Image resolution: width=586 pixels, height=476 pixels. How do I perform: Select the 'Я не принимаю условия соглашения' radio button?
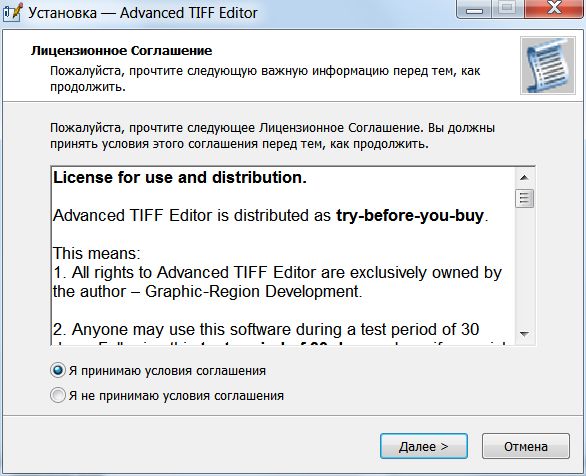[58, 395]
